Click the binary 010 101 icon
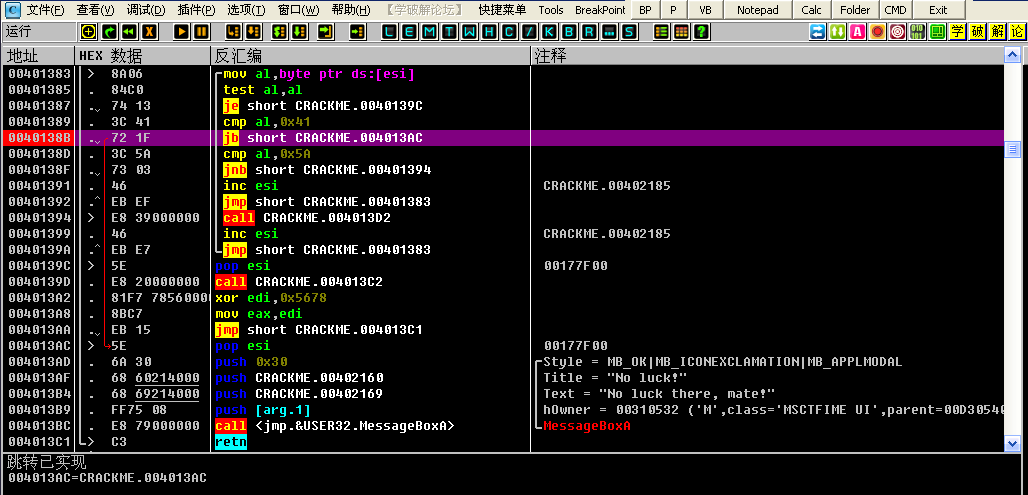The image size is (1028, 495). click(917, 31)
